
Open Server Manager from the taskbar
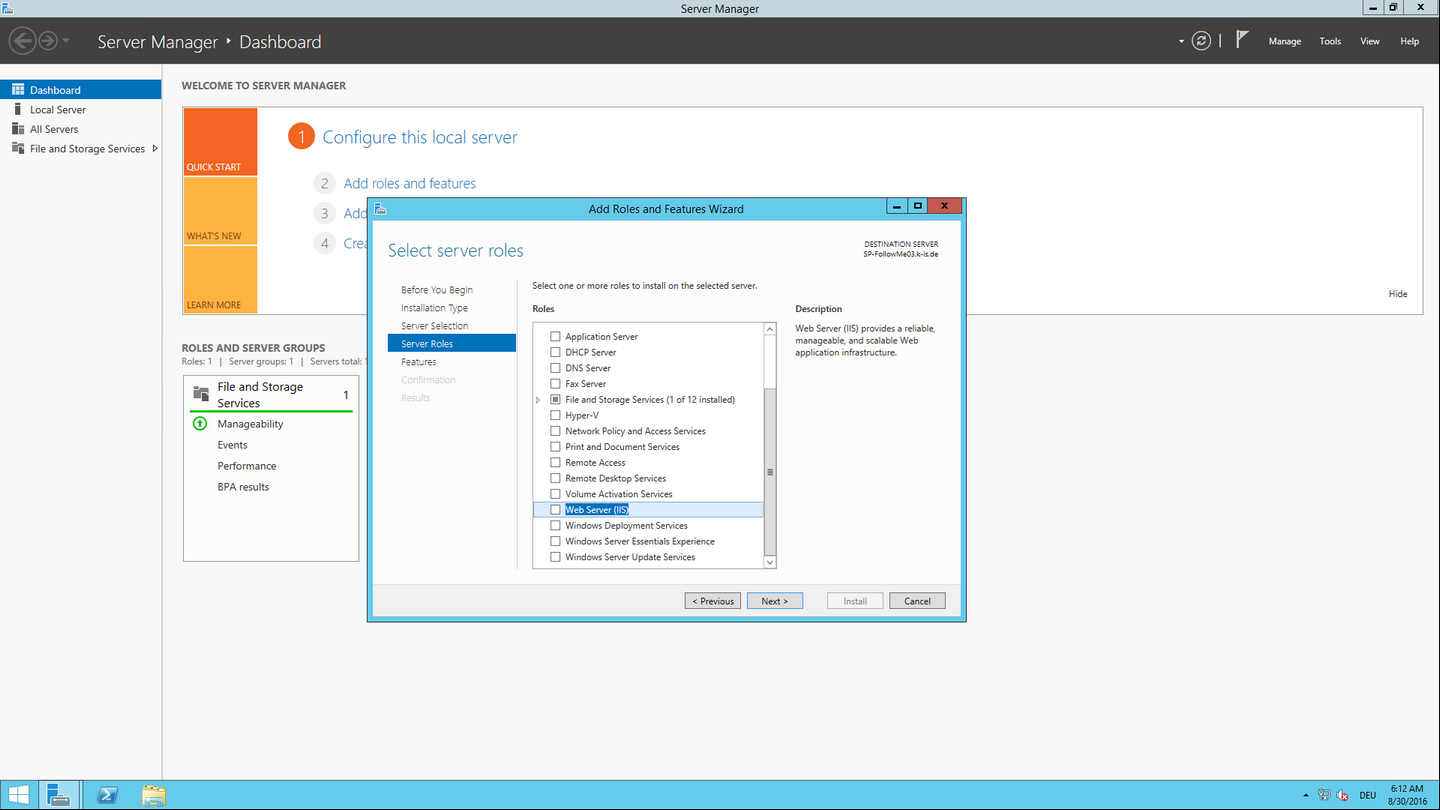pyautogui.click(x=60, y=796)
